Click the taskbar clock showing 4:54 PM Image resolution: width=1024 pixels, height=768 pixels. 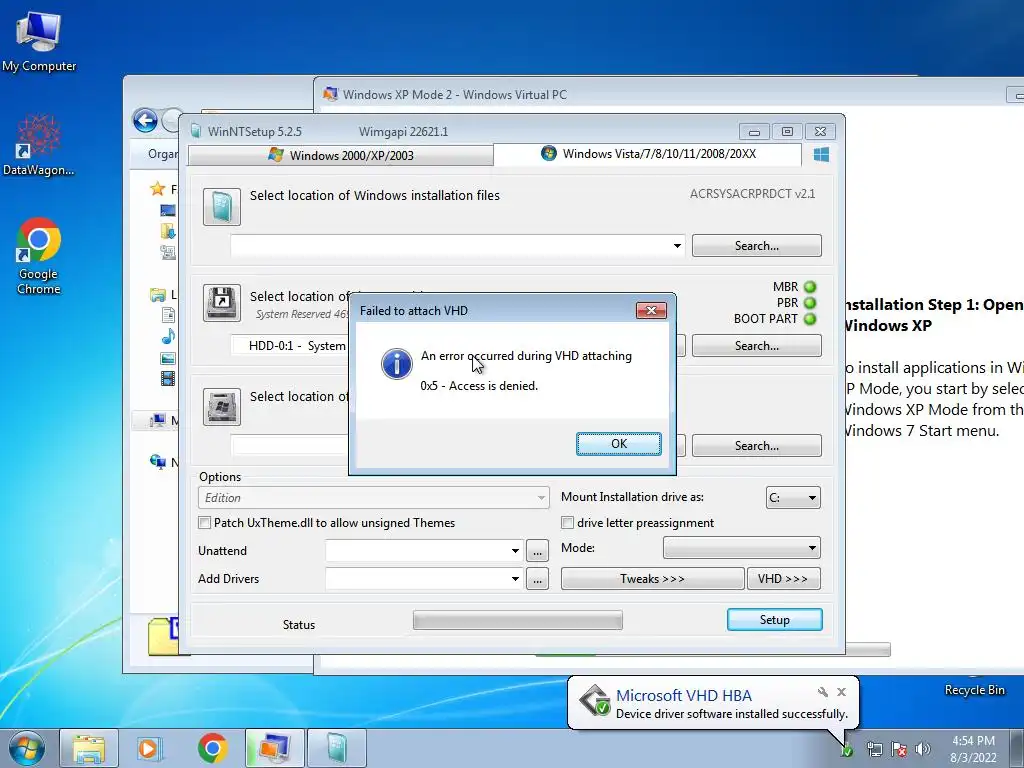pyautogui.click(x=973, y=749)
